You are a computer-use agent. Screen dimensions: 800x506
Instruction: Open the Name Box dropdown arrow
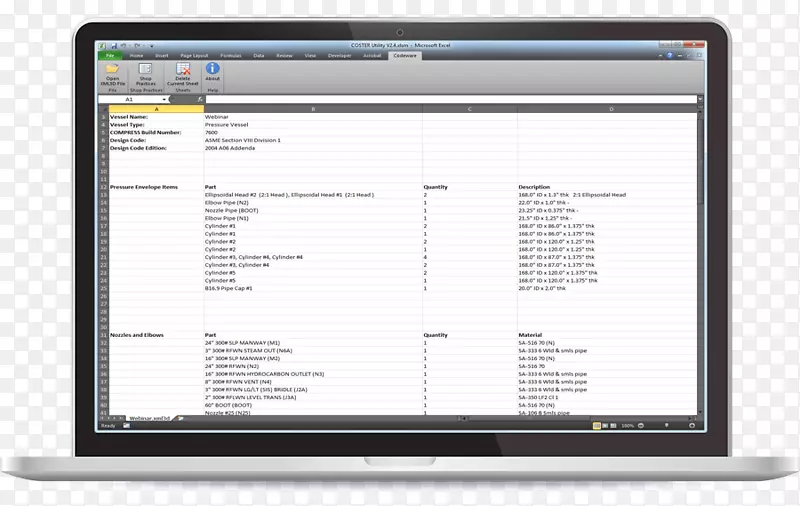166,100
